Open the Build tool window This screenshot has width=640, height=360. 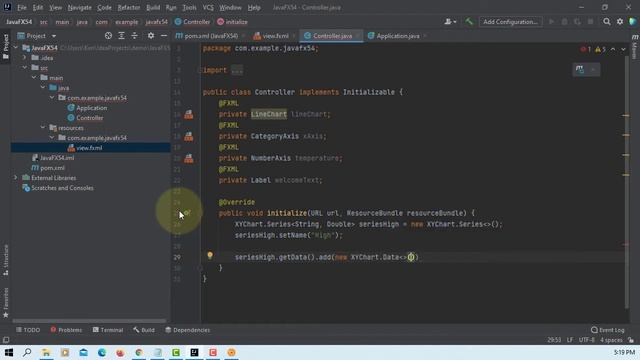coord(144,330)
